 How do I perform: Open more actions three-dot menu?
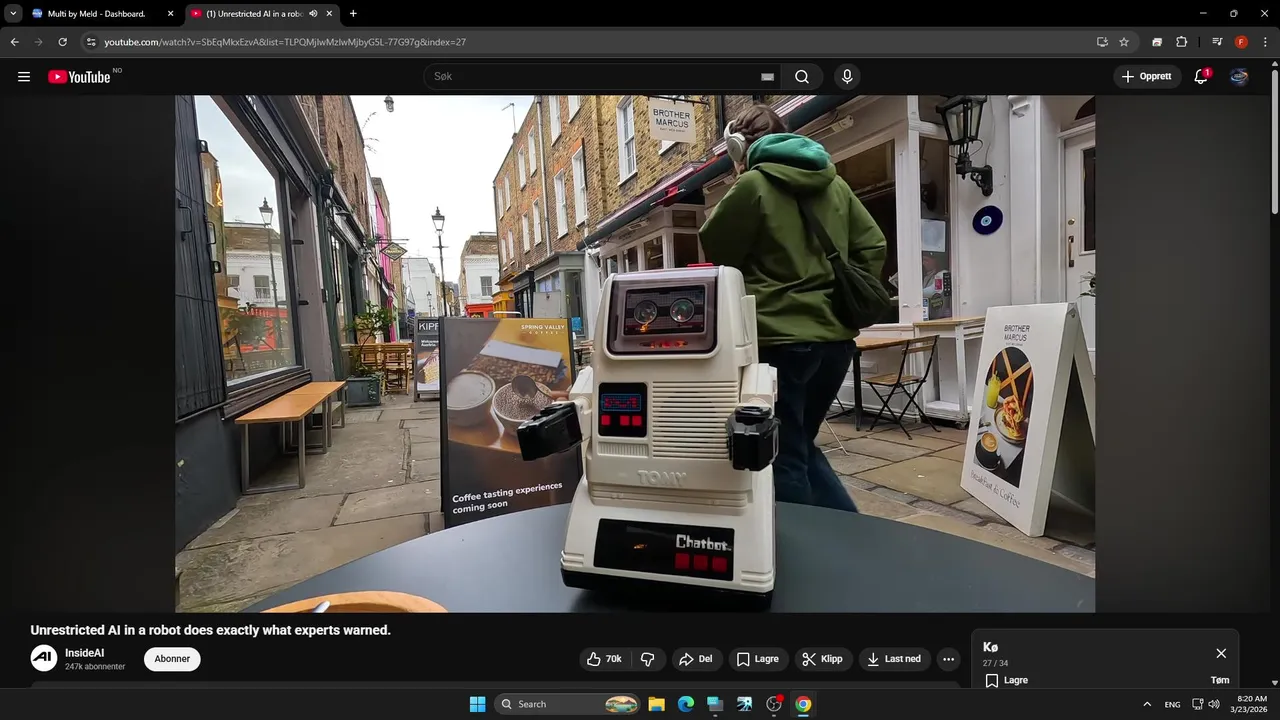click(948, 659)
